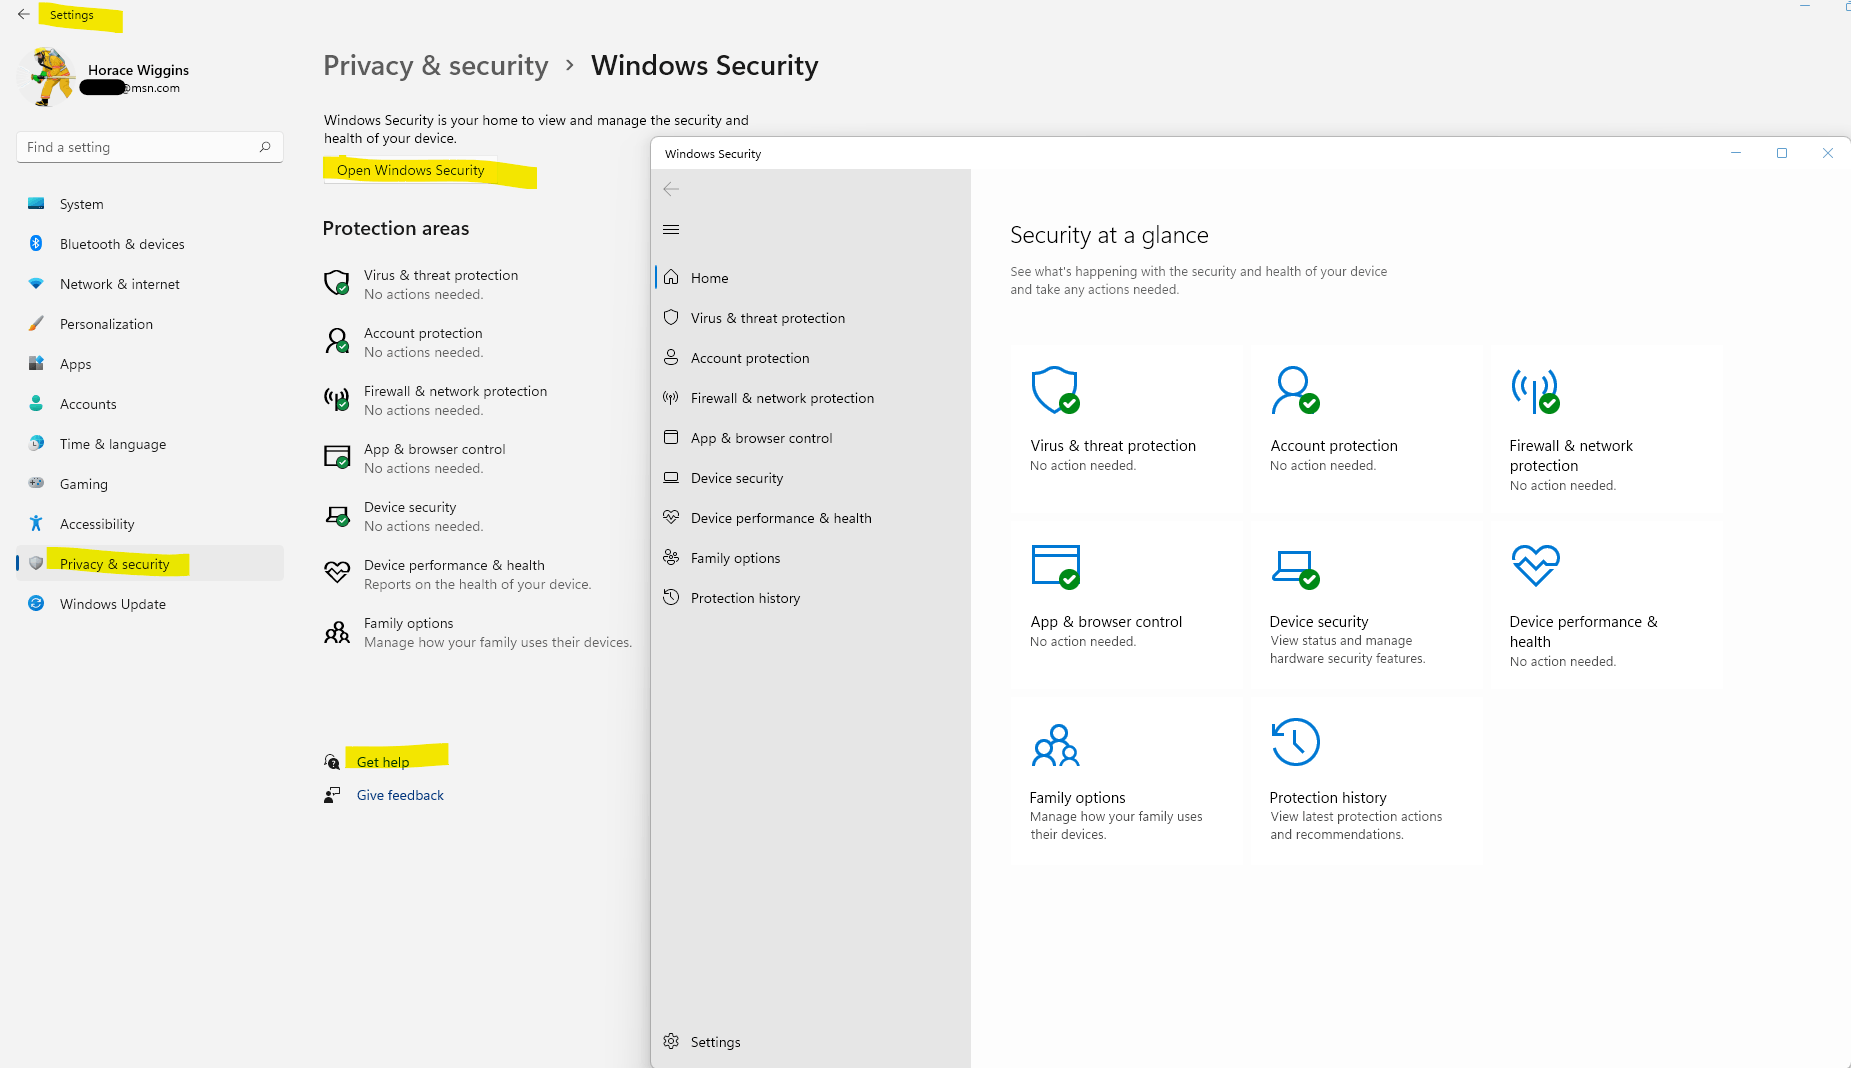Viewport: 1851px width, 1068px height.
Task: Select System in Settings navigation
Action: (150, 204)
